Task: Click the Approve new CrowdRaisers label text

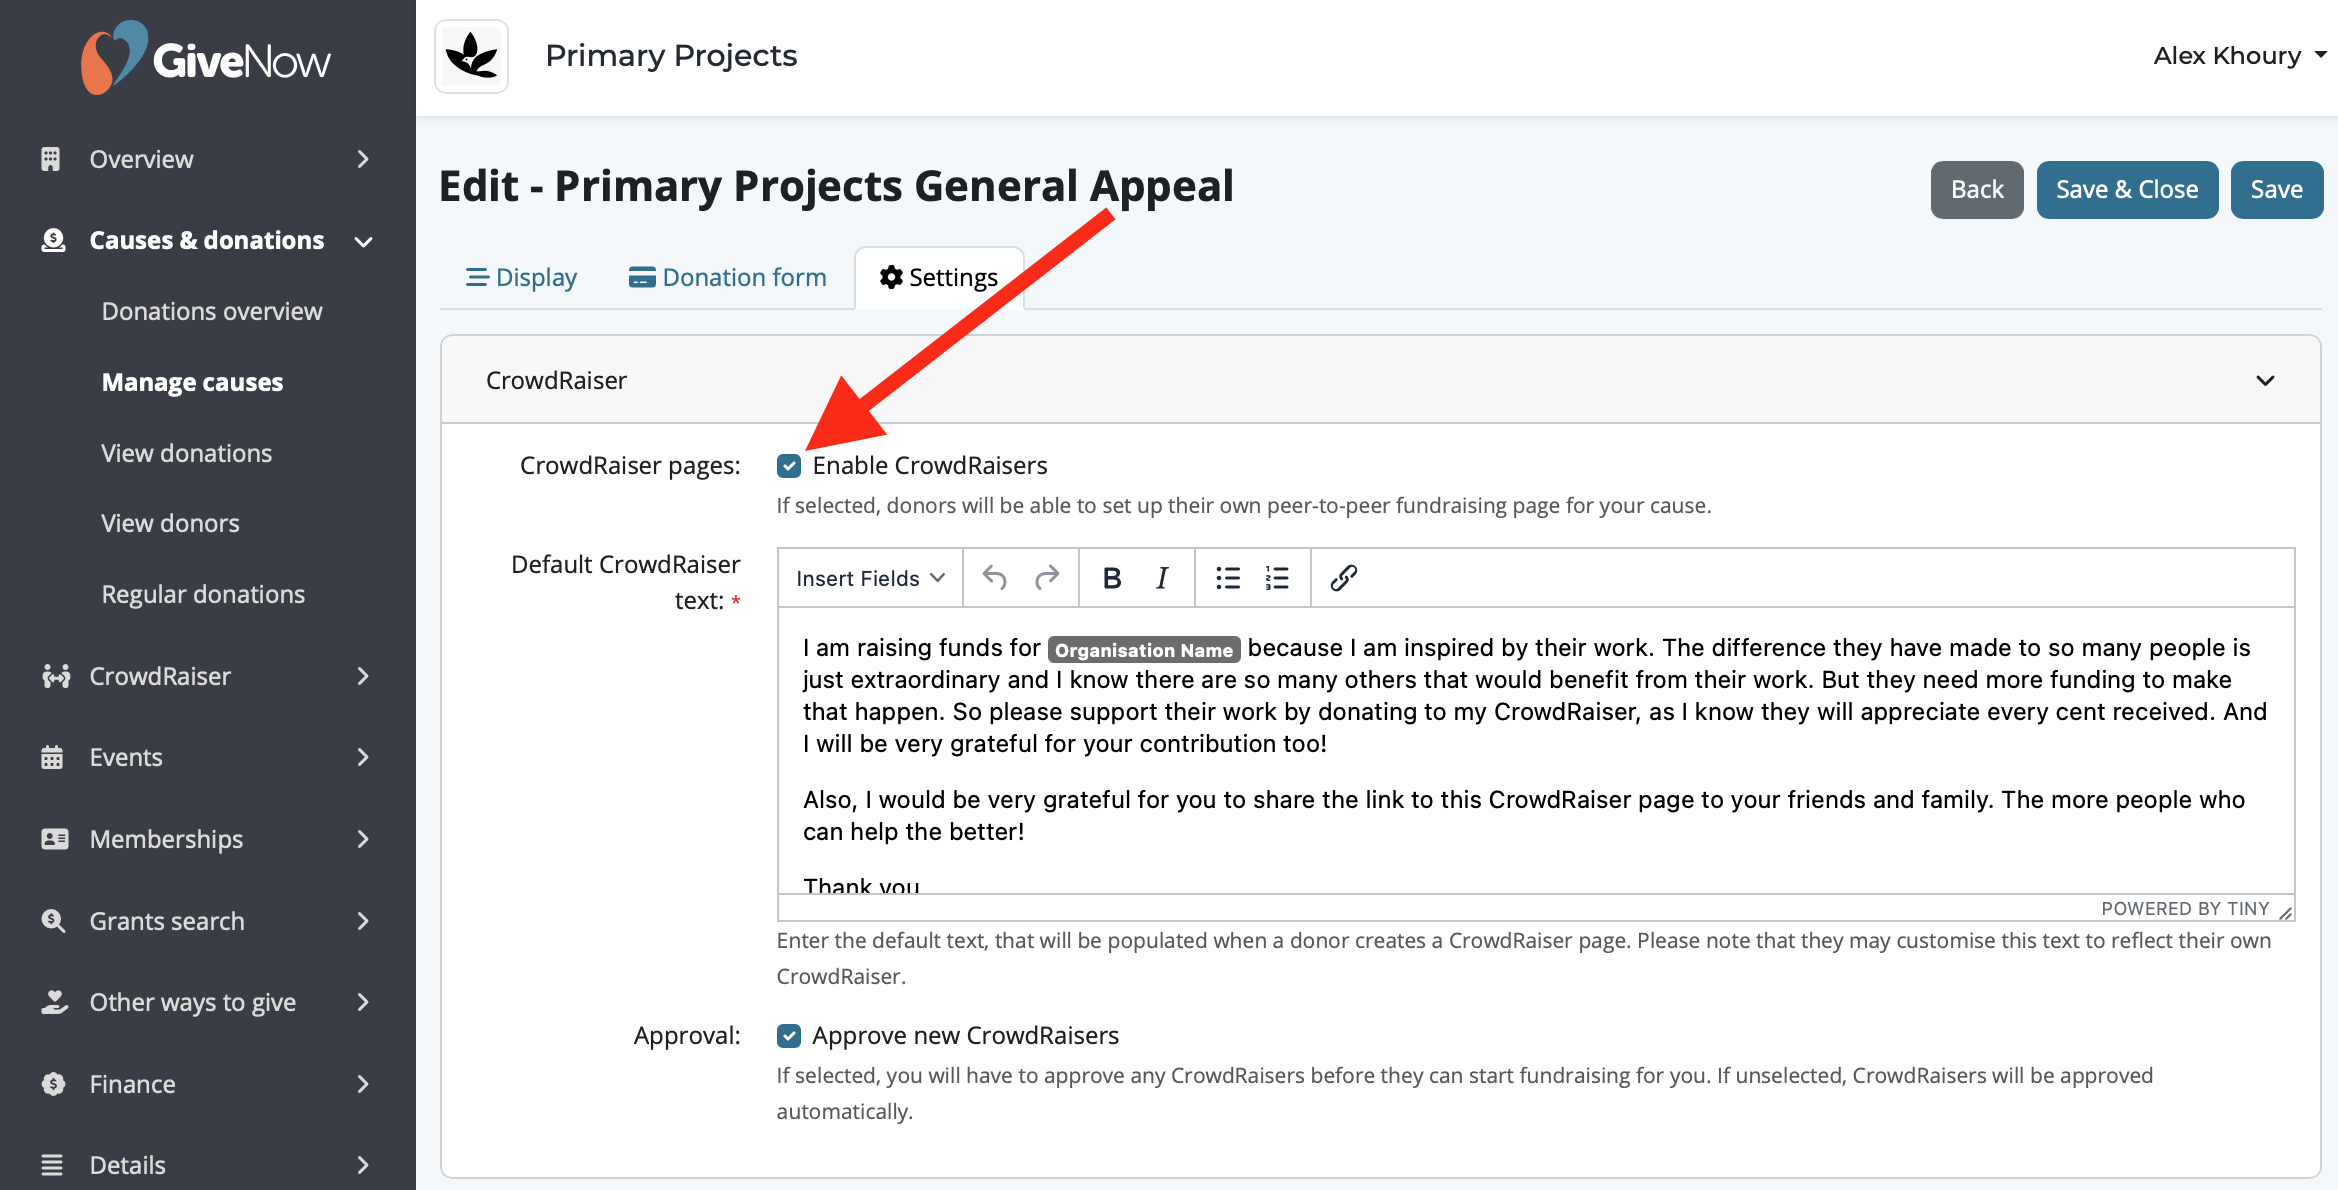Action: (x=965, y=1035)
